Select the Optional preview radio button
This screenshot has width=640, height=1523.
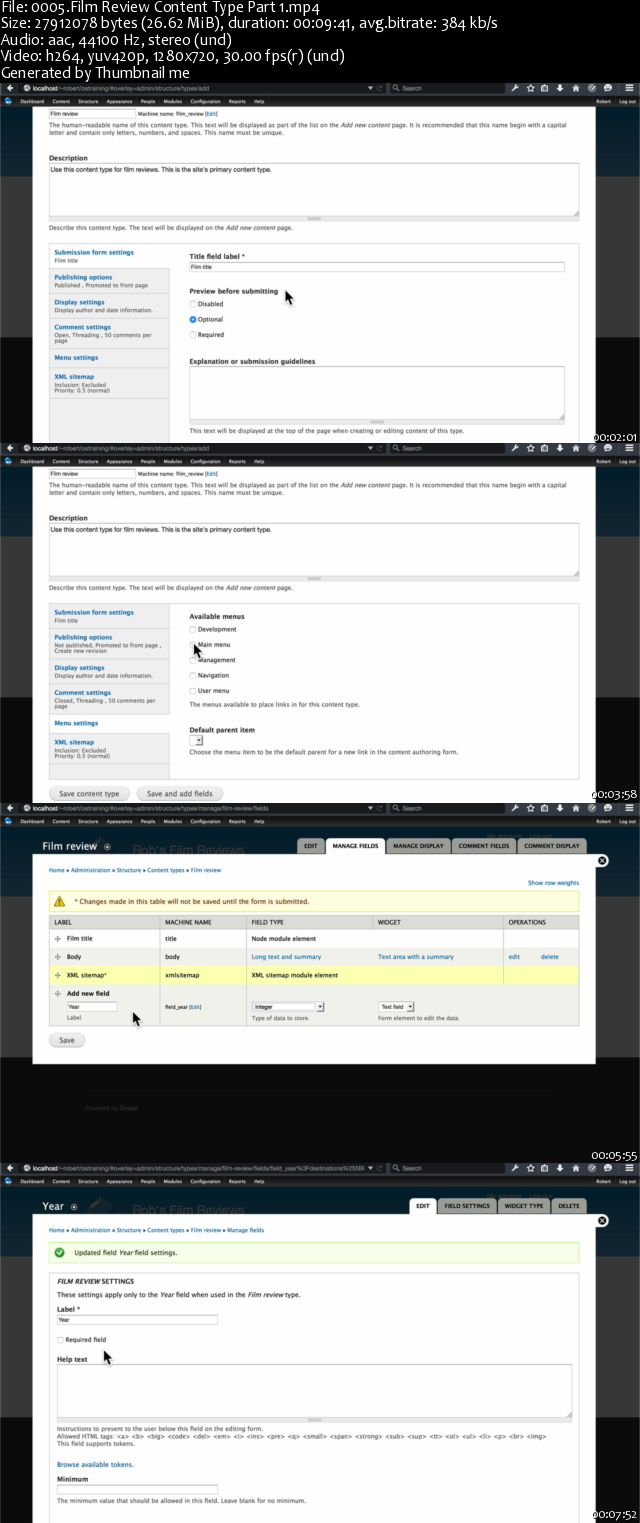click(193, 319)
